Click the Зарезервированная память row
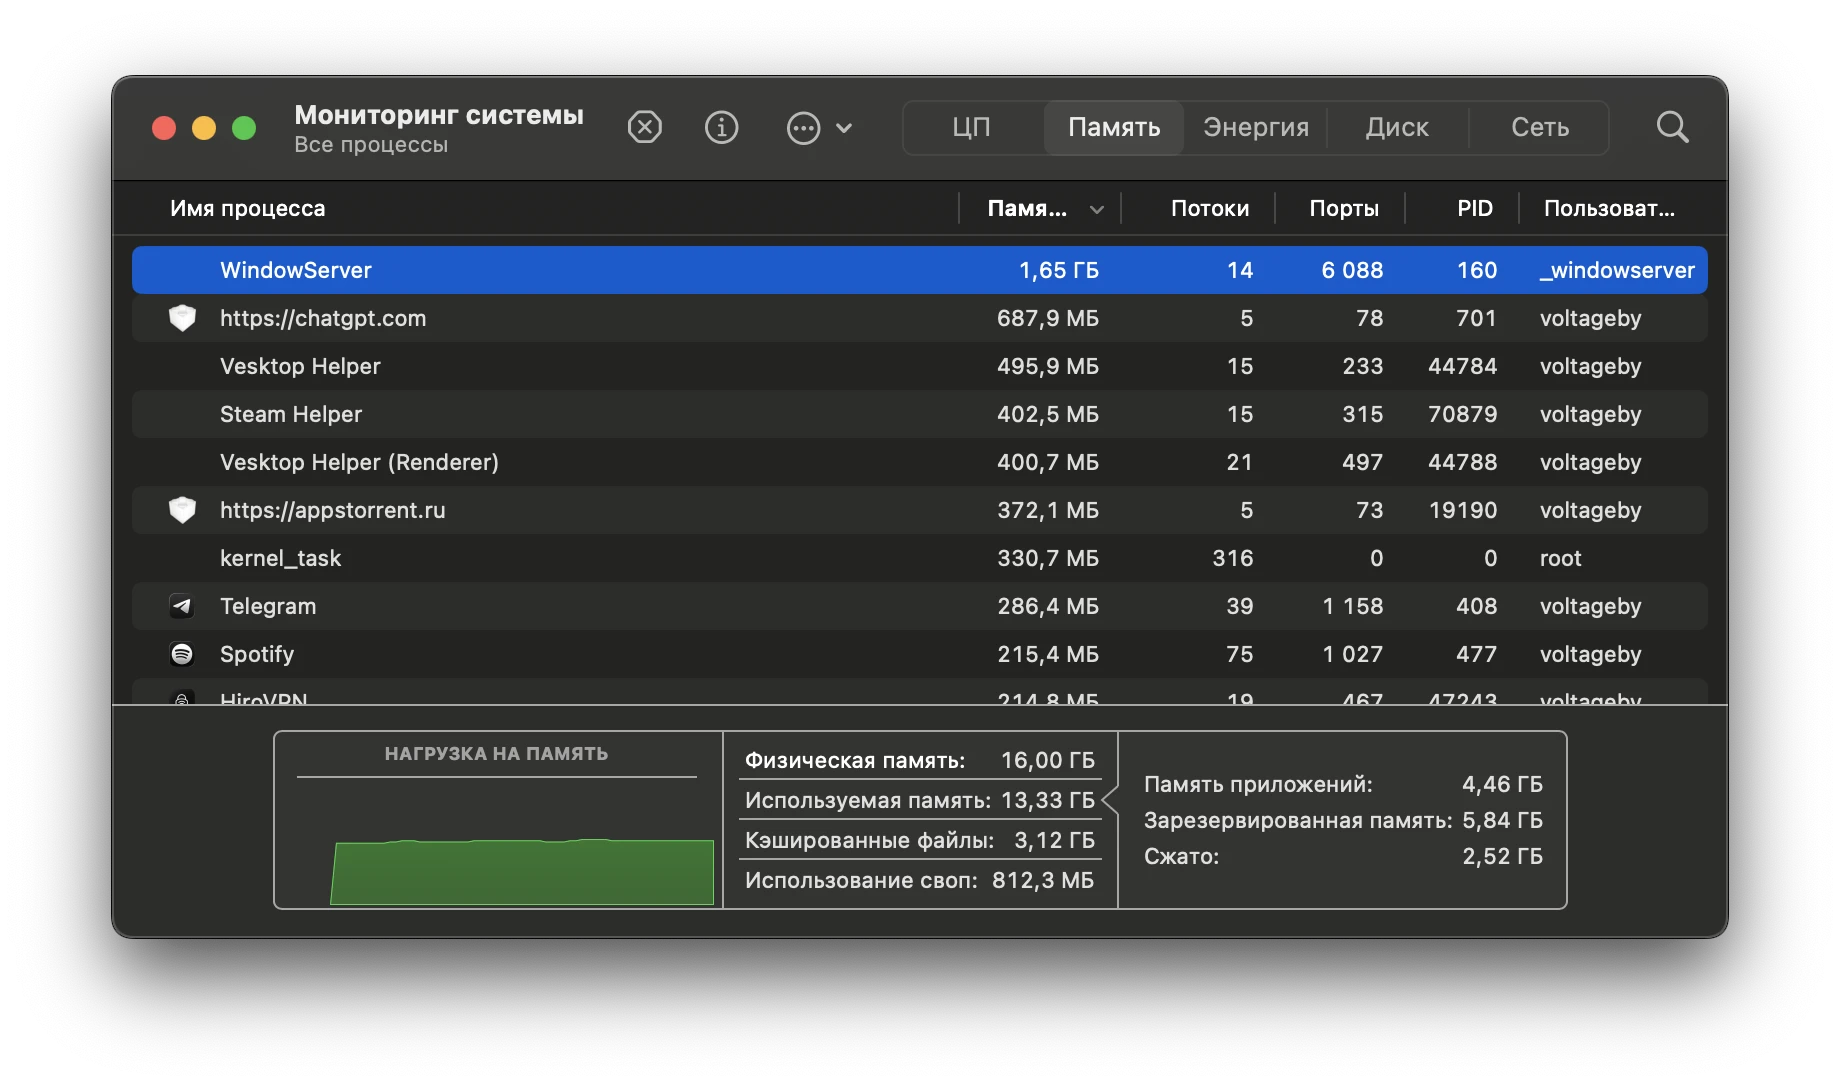Viewport: 1840px width, 1086px height. tap(1343, 820)
